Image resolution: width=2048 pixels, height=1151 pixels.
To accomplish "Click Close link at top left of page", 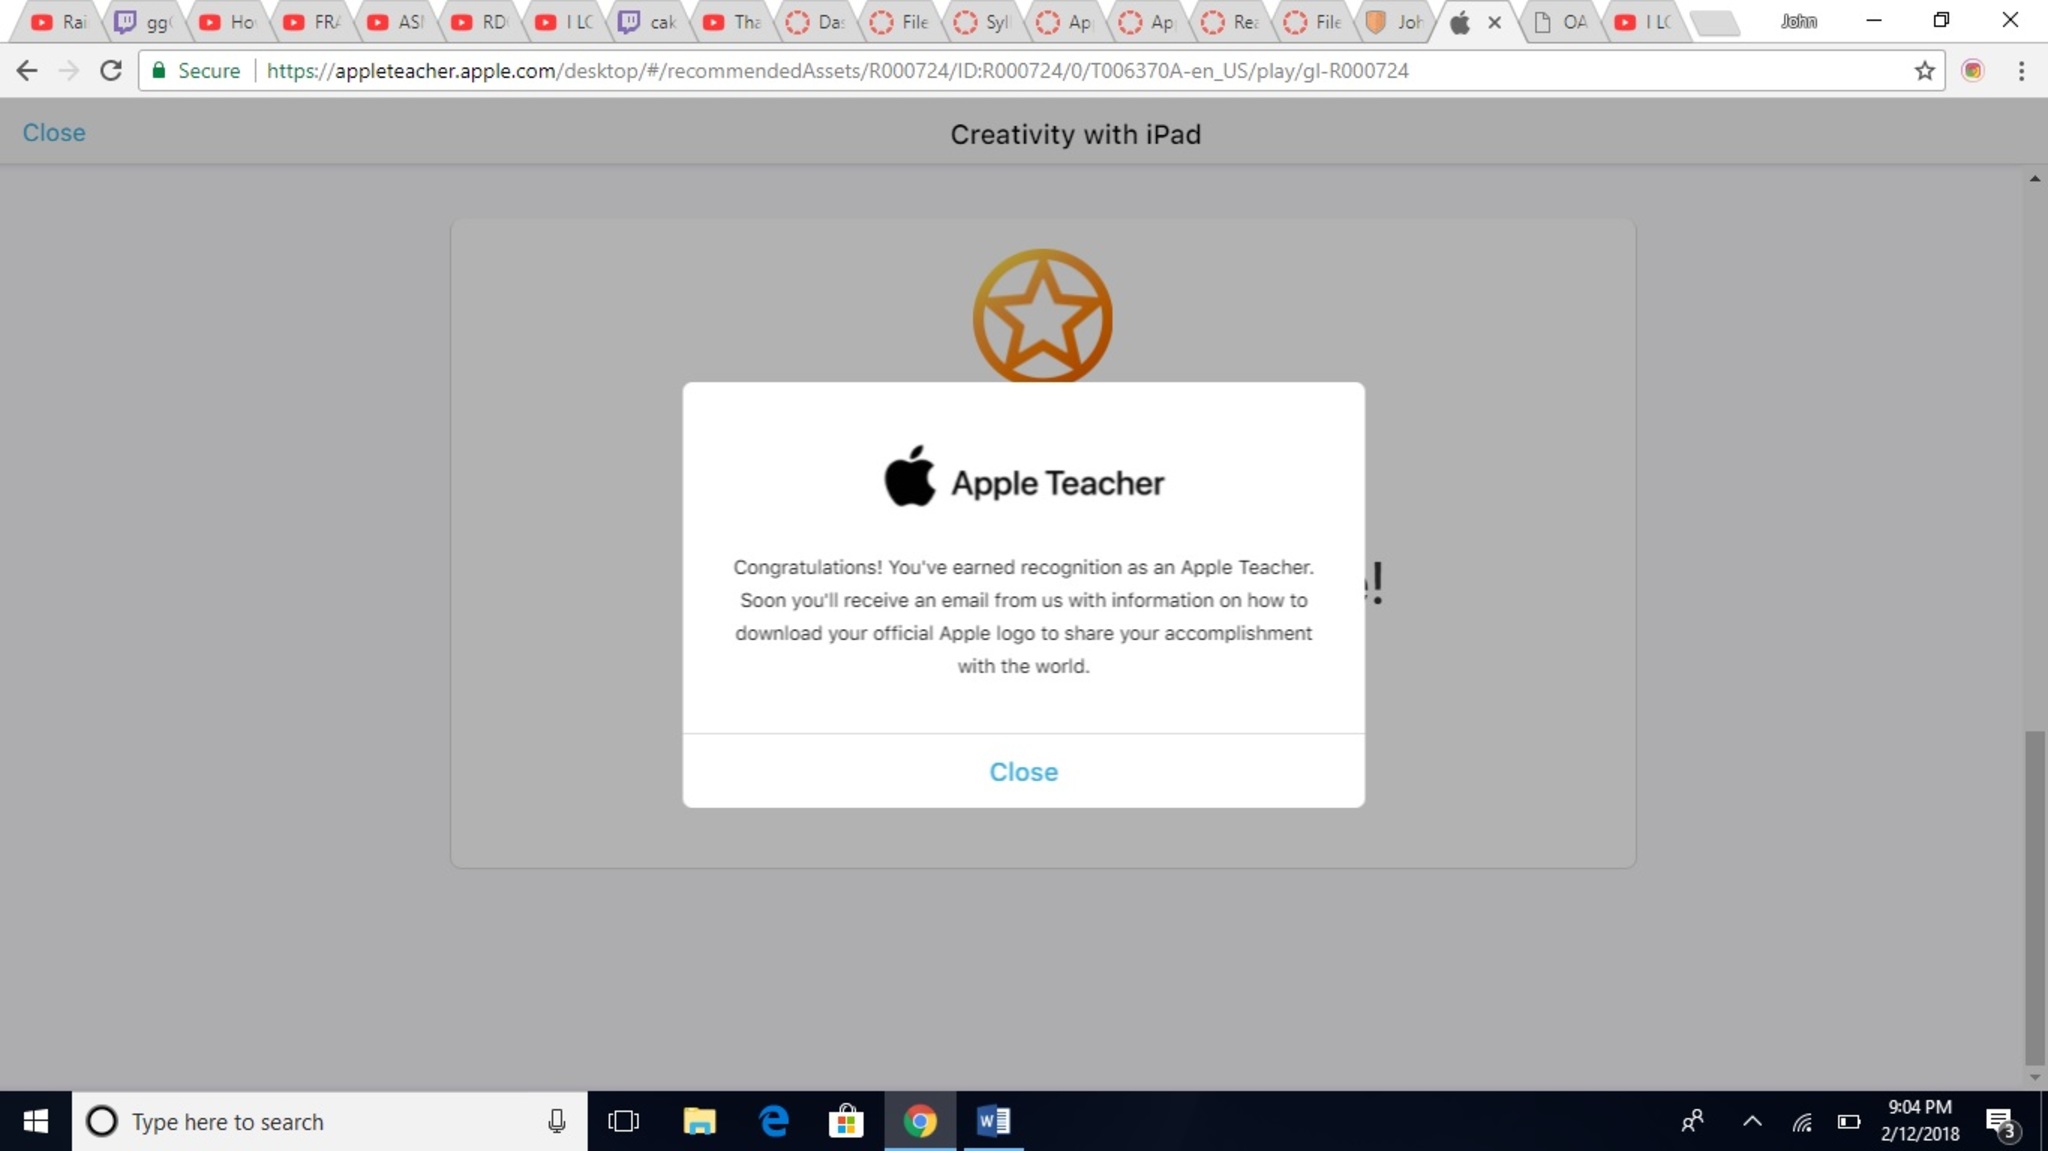I will pos(54,133).
